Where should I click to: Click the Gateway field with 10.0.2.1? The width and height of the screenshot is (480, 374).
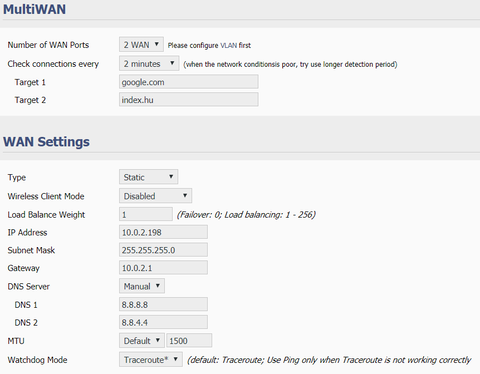click(163, 268)
